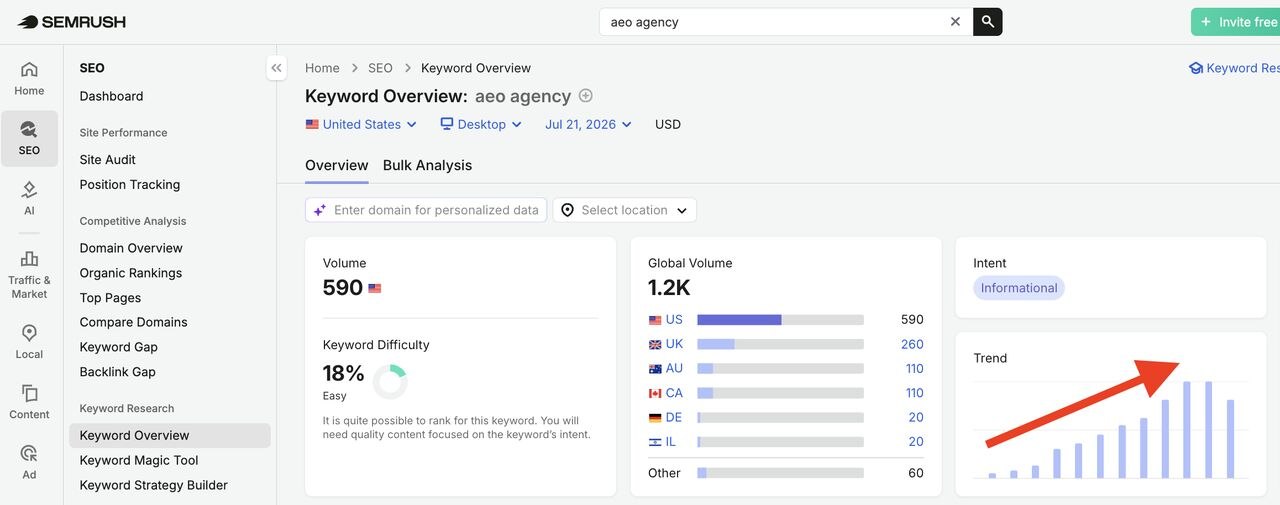Open Compare Domains in the sidebar
Image resolution: width=1280 pixels, height=505 pixels.
click(134, 322)
